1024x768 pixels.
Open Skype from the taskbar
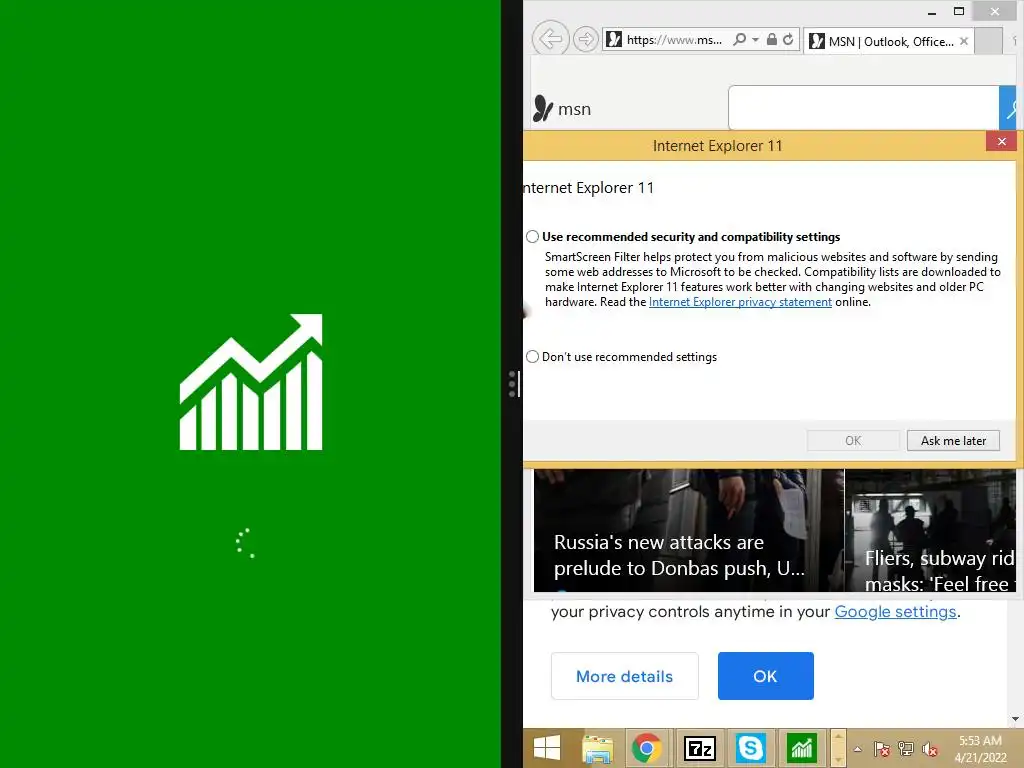click(750, 748)
